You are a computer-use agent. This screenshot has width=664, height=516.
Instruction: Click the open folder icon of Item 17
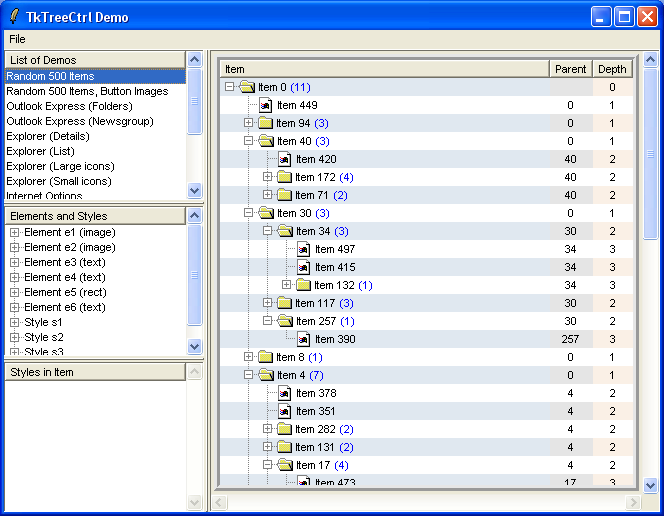pyautogui.click(x=285, y=465)
